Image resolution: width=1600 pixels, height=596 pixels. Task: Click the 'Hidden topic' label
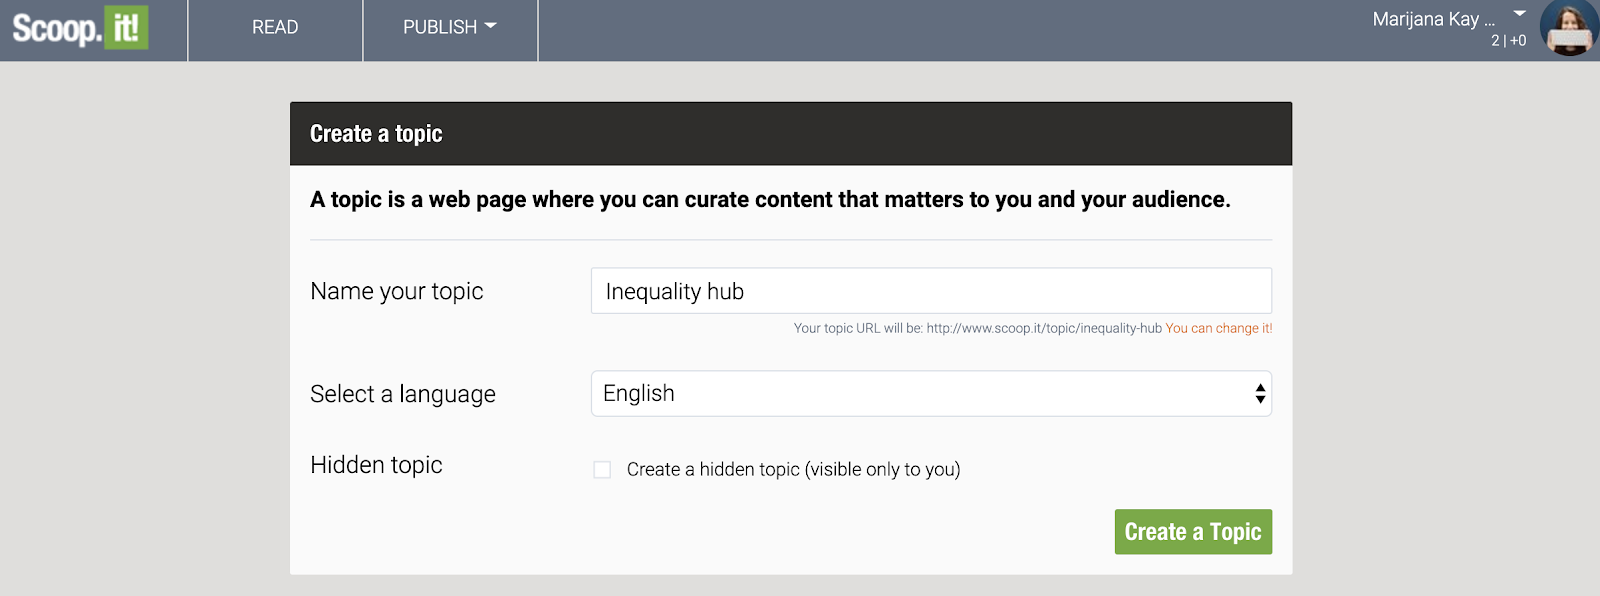click(376, 465)
